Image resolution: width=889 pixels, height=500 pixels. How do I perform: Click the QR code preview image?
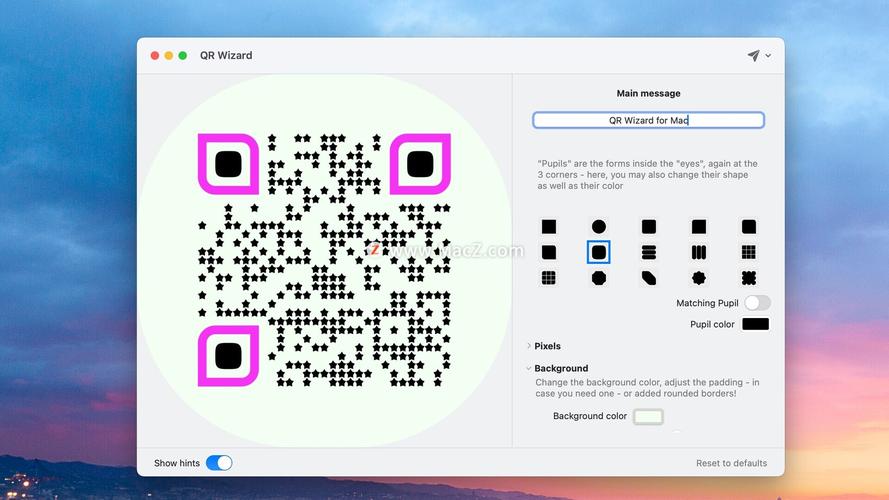tap(325, 260)
